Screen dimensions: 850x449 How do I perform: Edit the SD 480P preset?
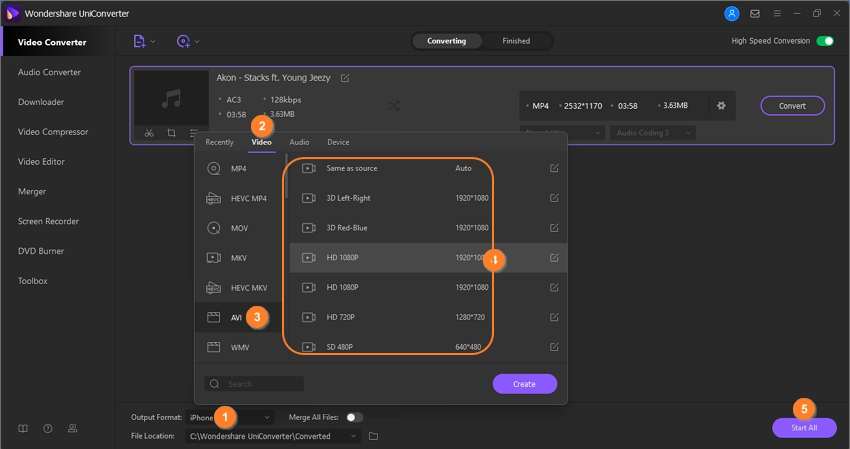pyautogui.click(x=554, y=347)
